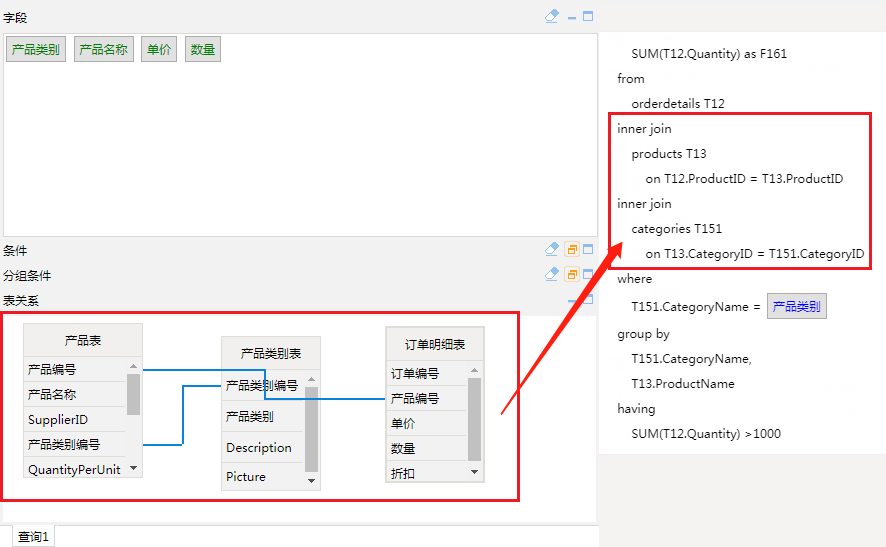Click T13.ProductName in group by
Screen dimensions: 886x547
tap(683, 384)
